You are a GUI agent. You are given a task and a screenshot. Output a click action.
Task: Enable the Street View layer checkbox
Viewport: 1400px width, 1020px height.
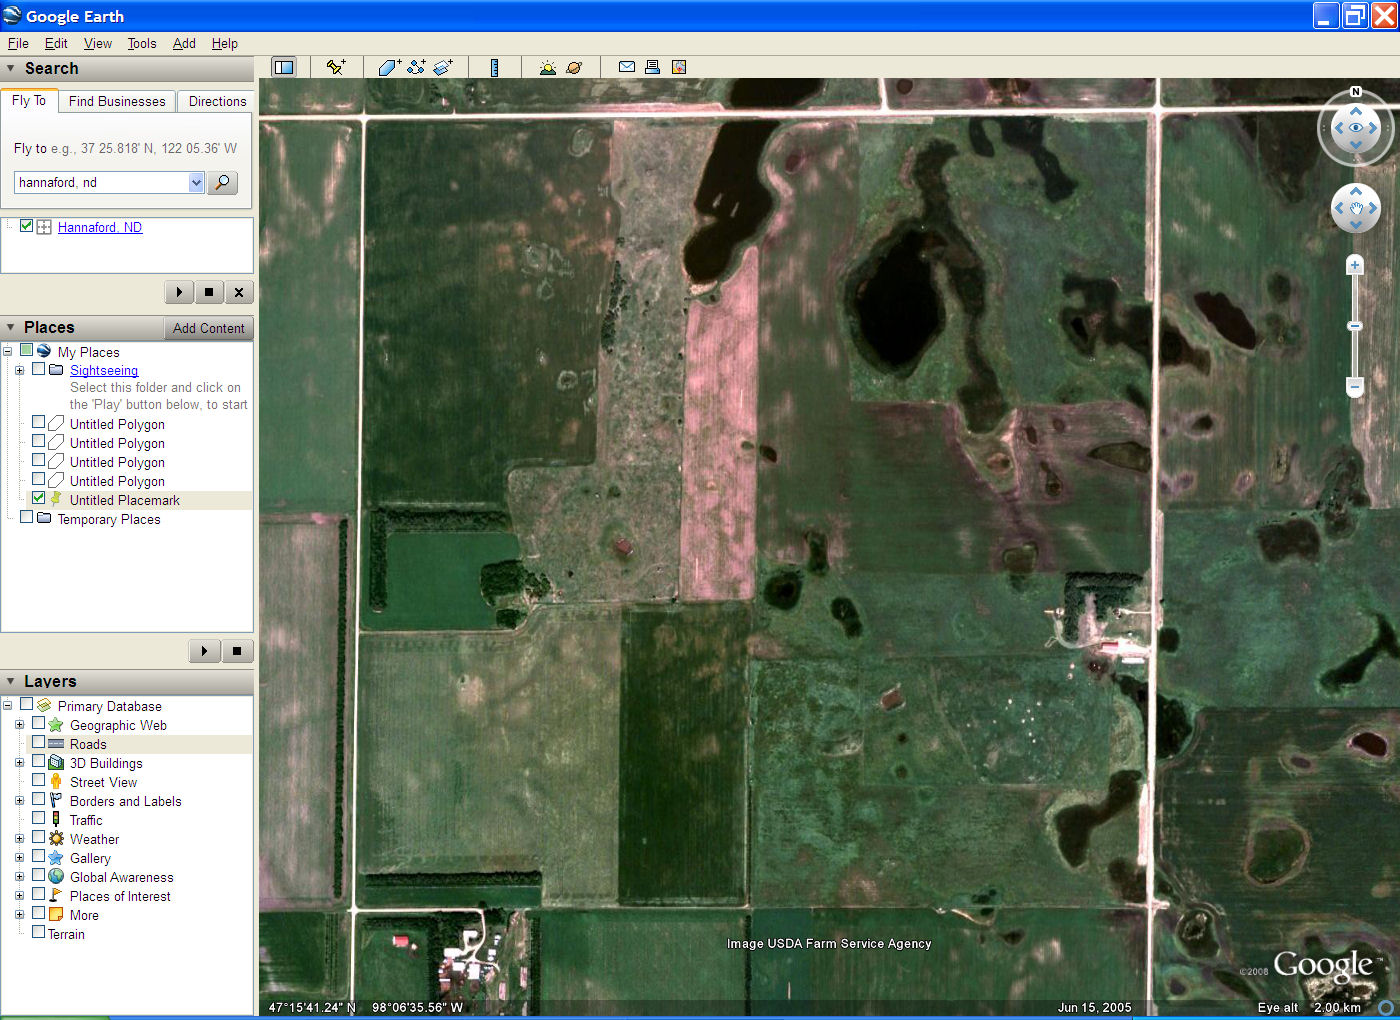[38, 781]
